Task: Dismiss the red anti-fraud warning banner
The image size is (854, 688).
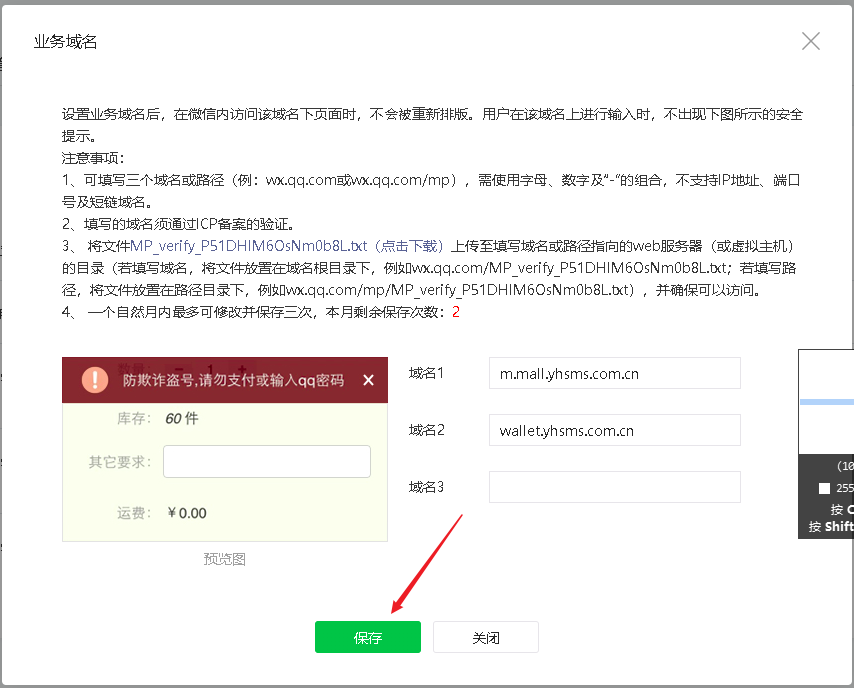Action: [x=368, y=380]
